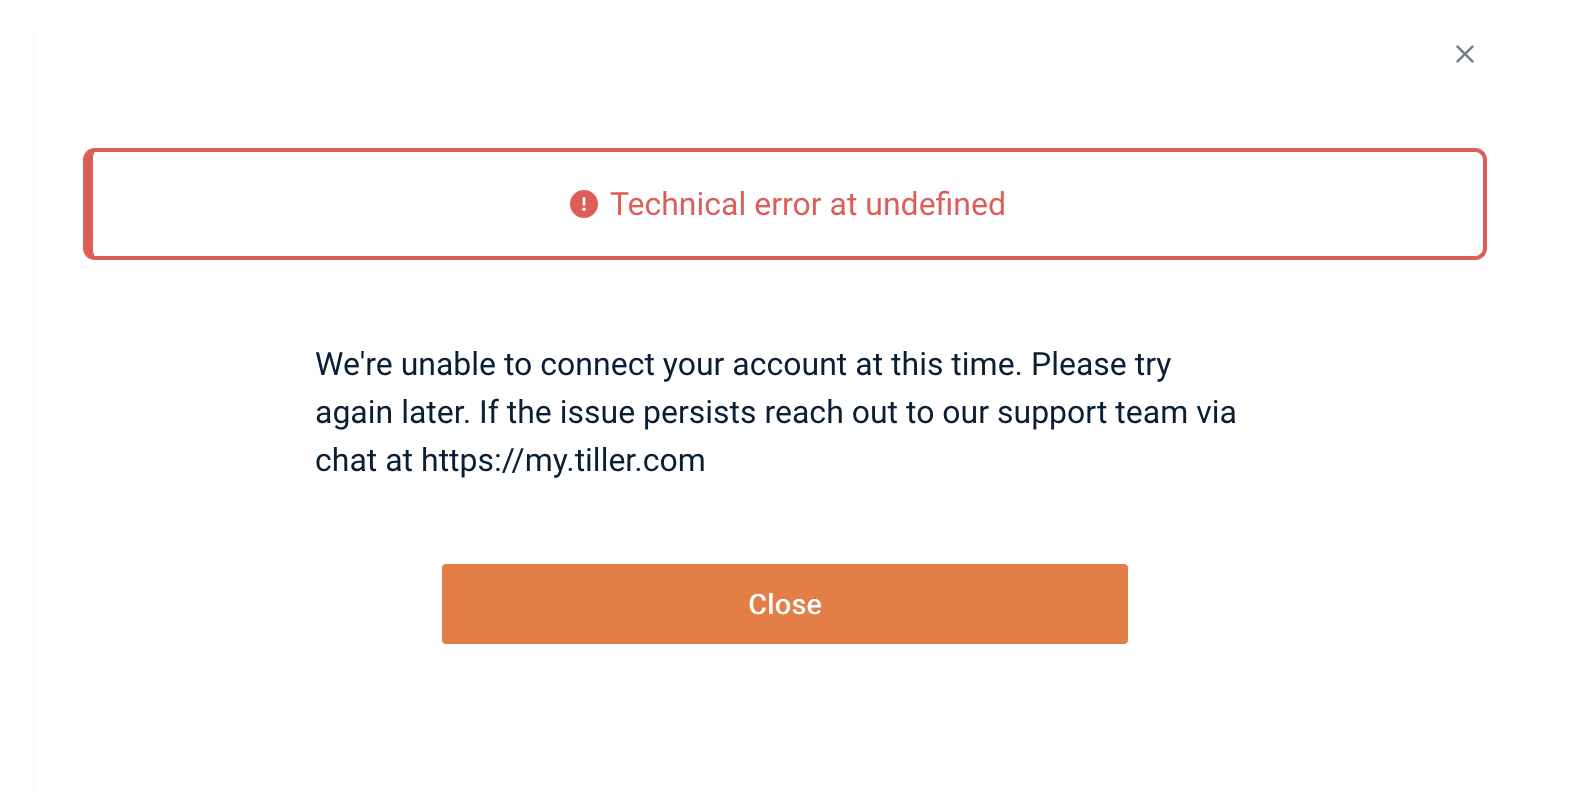Screen dimensions: 1570x792
Task: Click the word 'account' in the message
Action: click(x=790, y=364)
